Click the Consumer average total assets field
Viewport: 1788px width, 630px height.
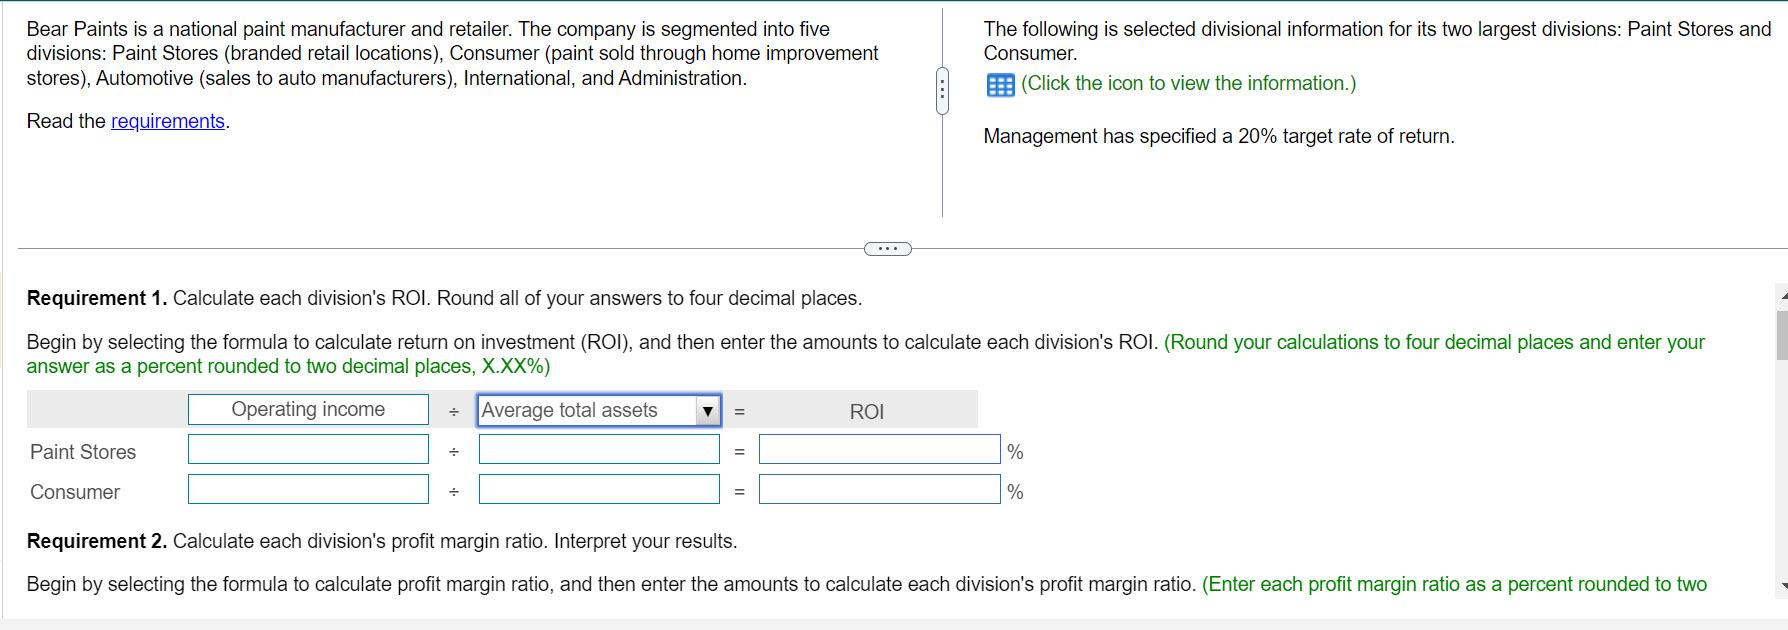tap(599, 489)
